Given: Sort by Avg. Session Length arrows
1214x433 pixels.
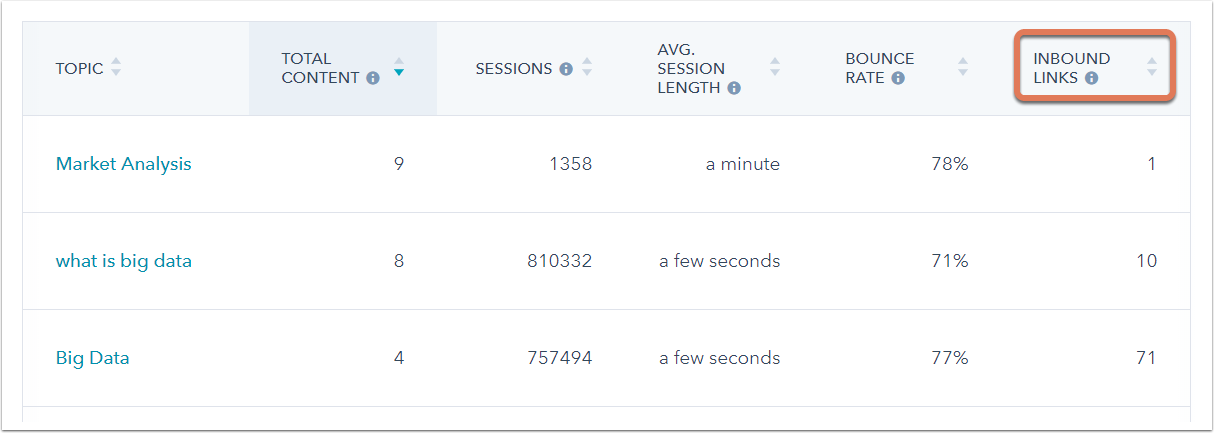Looking at the screenshot, I should [774, 67].
